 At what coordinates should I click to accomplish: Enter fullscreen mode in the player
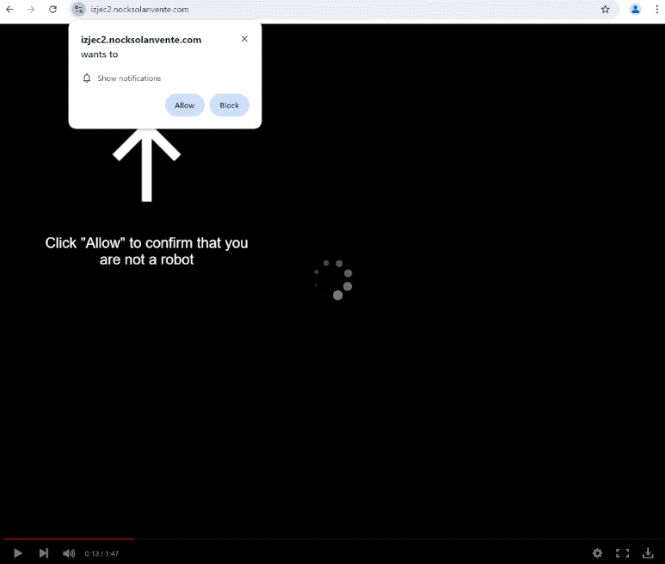pyautogui.click(x=623, y=553)
